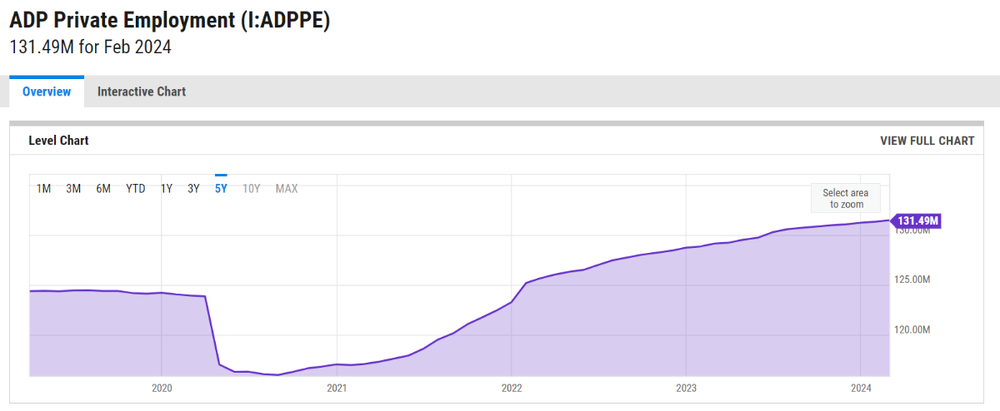This screenshot has height=411, width=1000.
Task: Click the Level Chart heading
Action: pyautogui.click(x=58, y=141)
